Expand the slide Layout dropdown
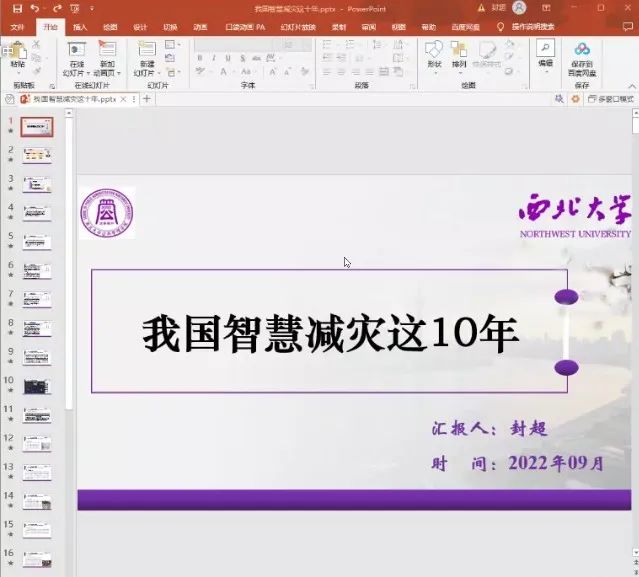 (x=170, y=45)
